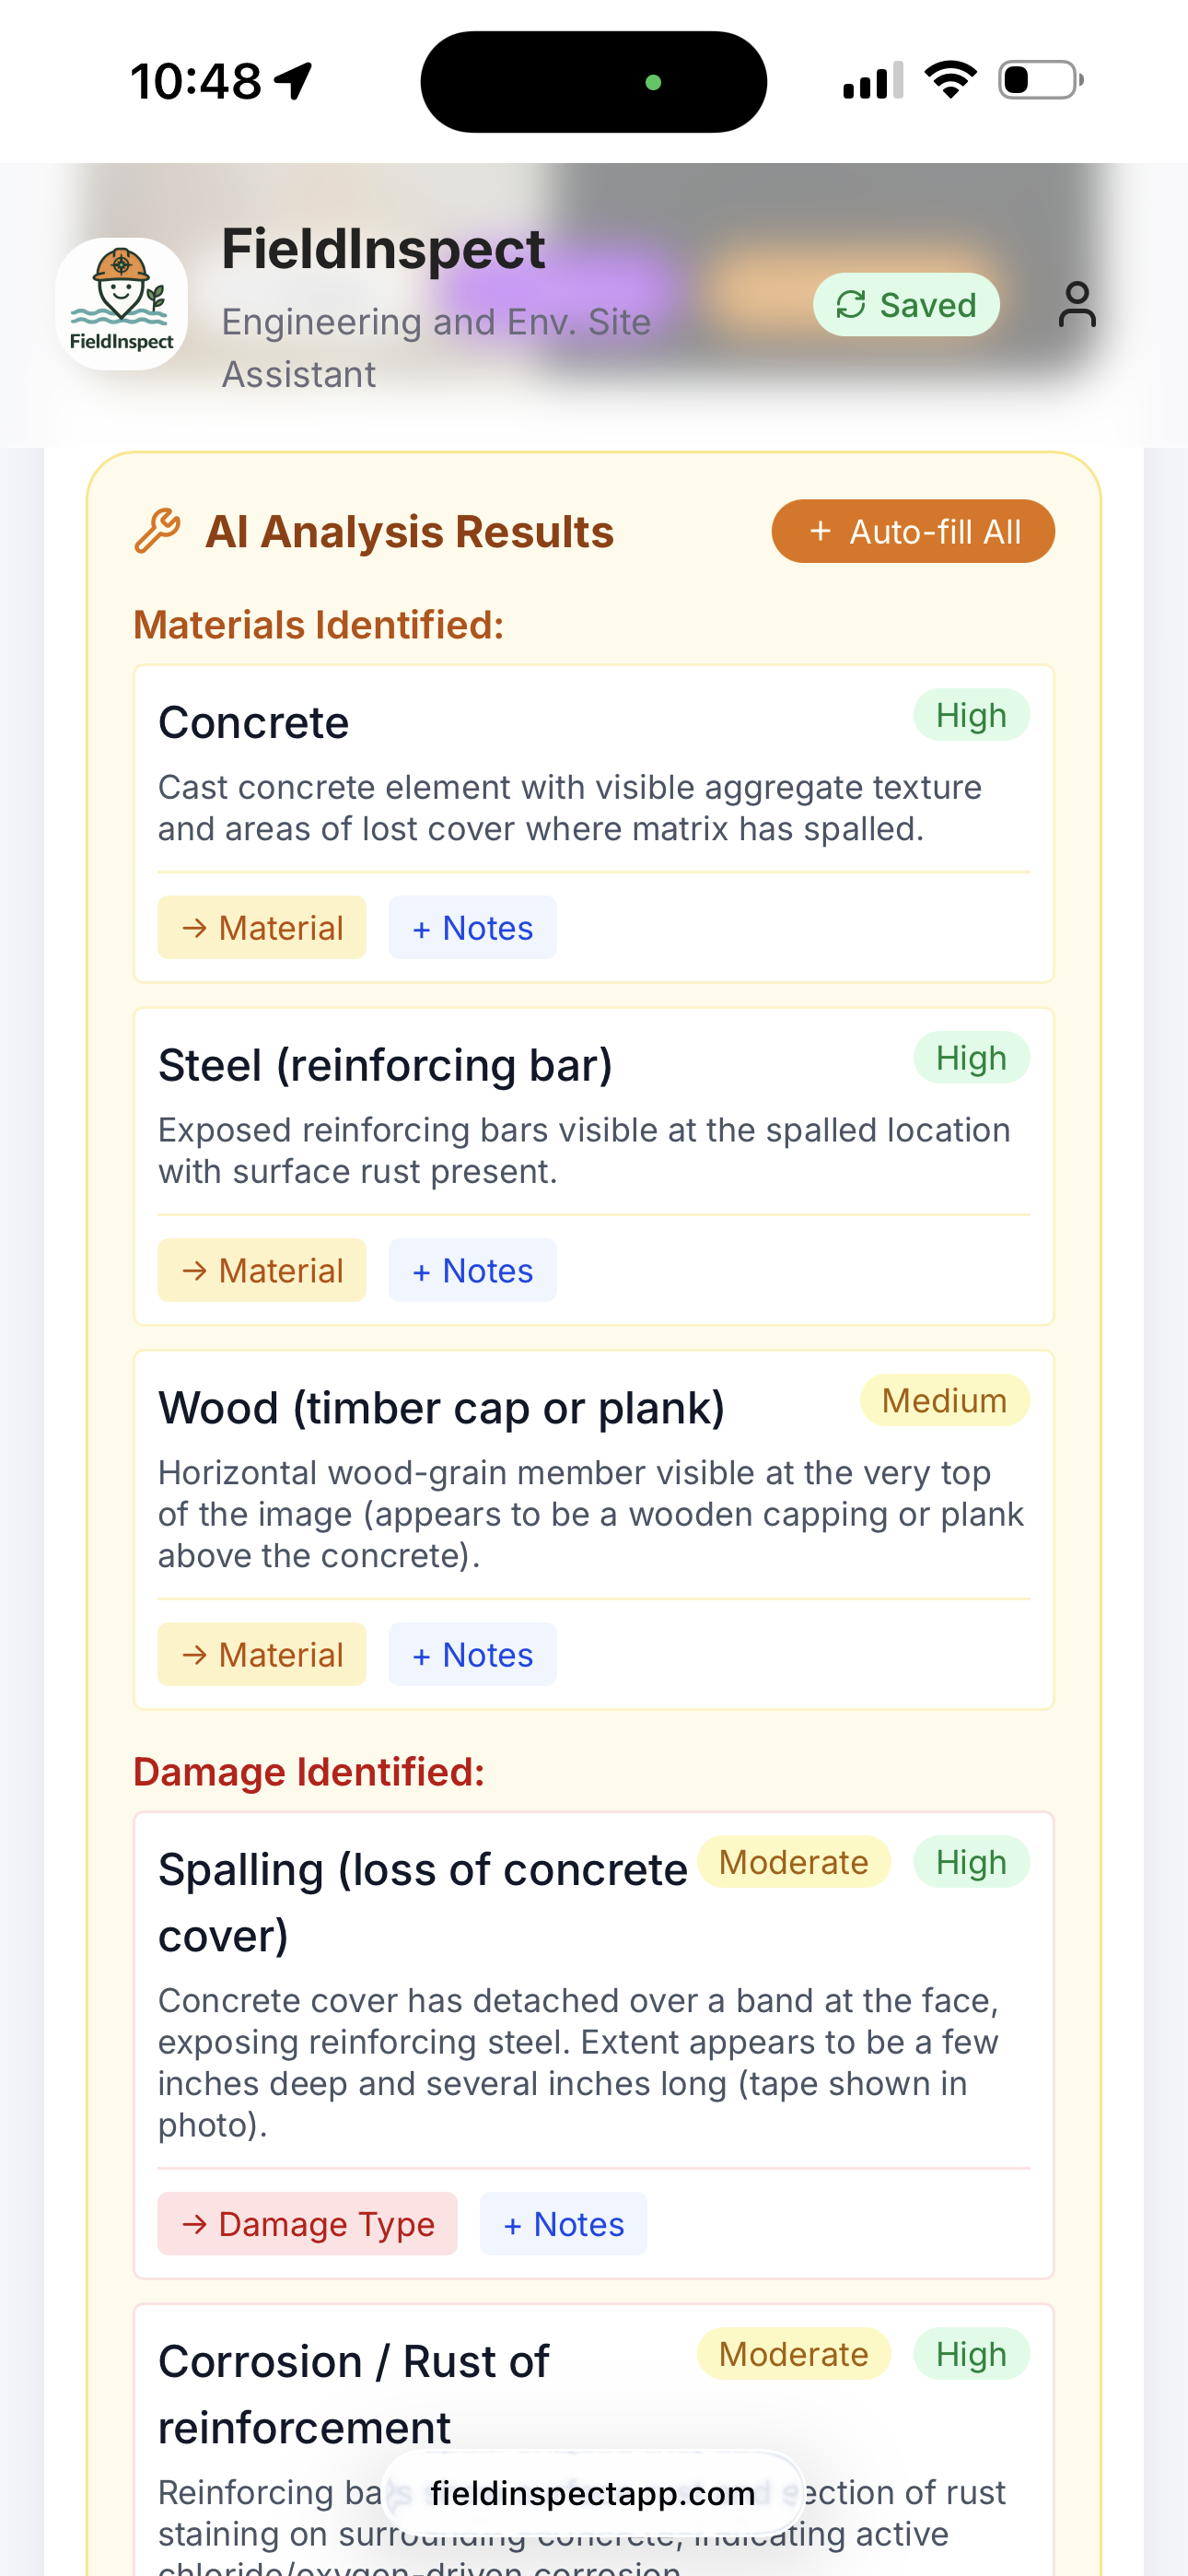Set Spalling as the Damage Type
The image size is (1188, 2576).
coord(307,2224)
